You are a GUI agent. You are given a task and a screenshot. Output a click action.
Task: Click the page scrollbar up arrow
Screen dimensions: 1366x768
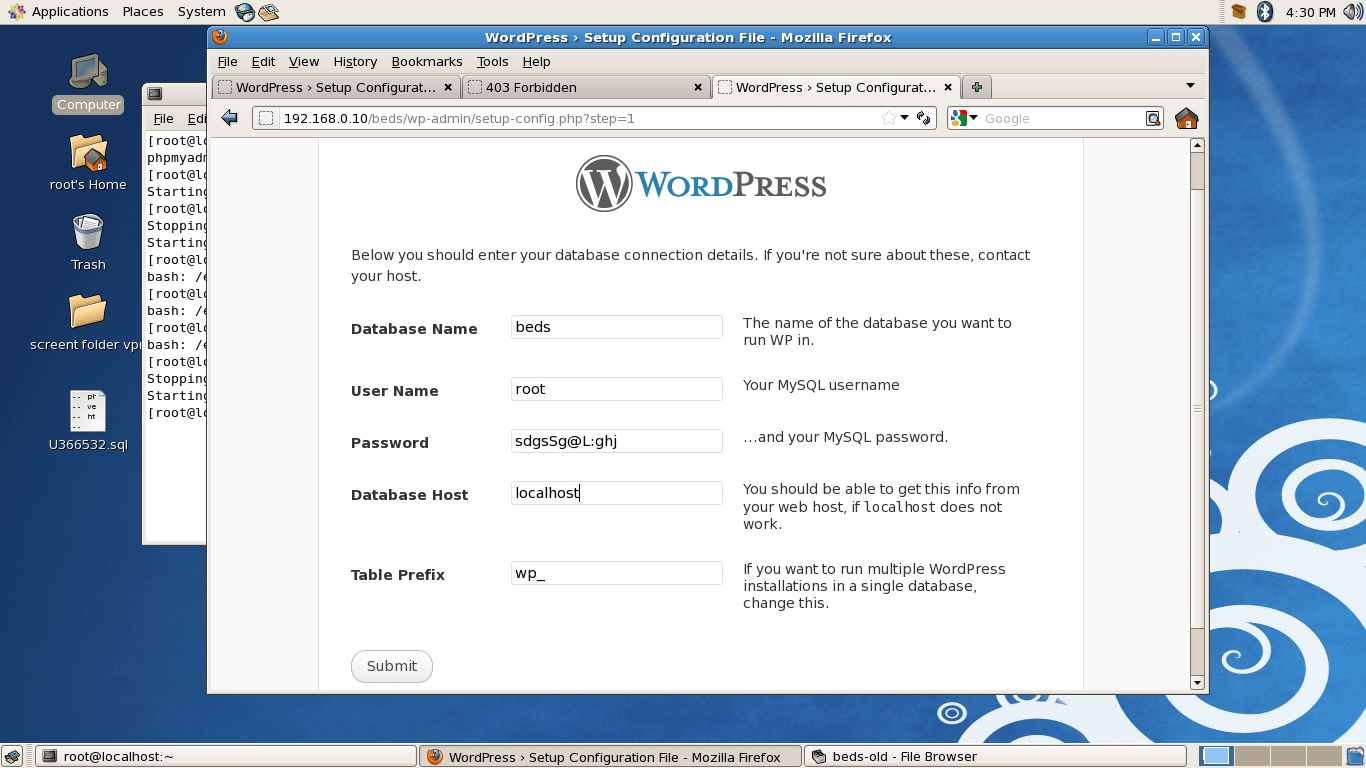1197,146
